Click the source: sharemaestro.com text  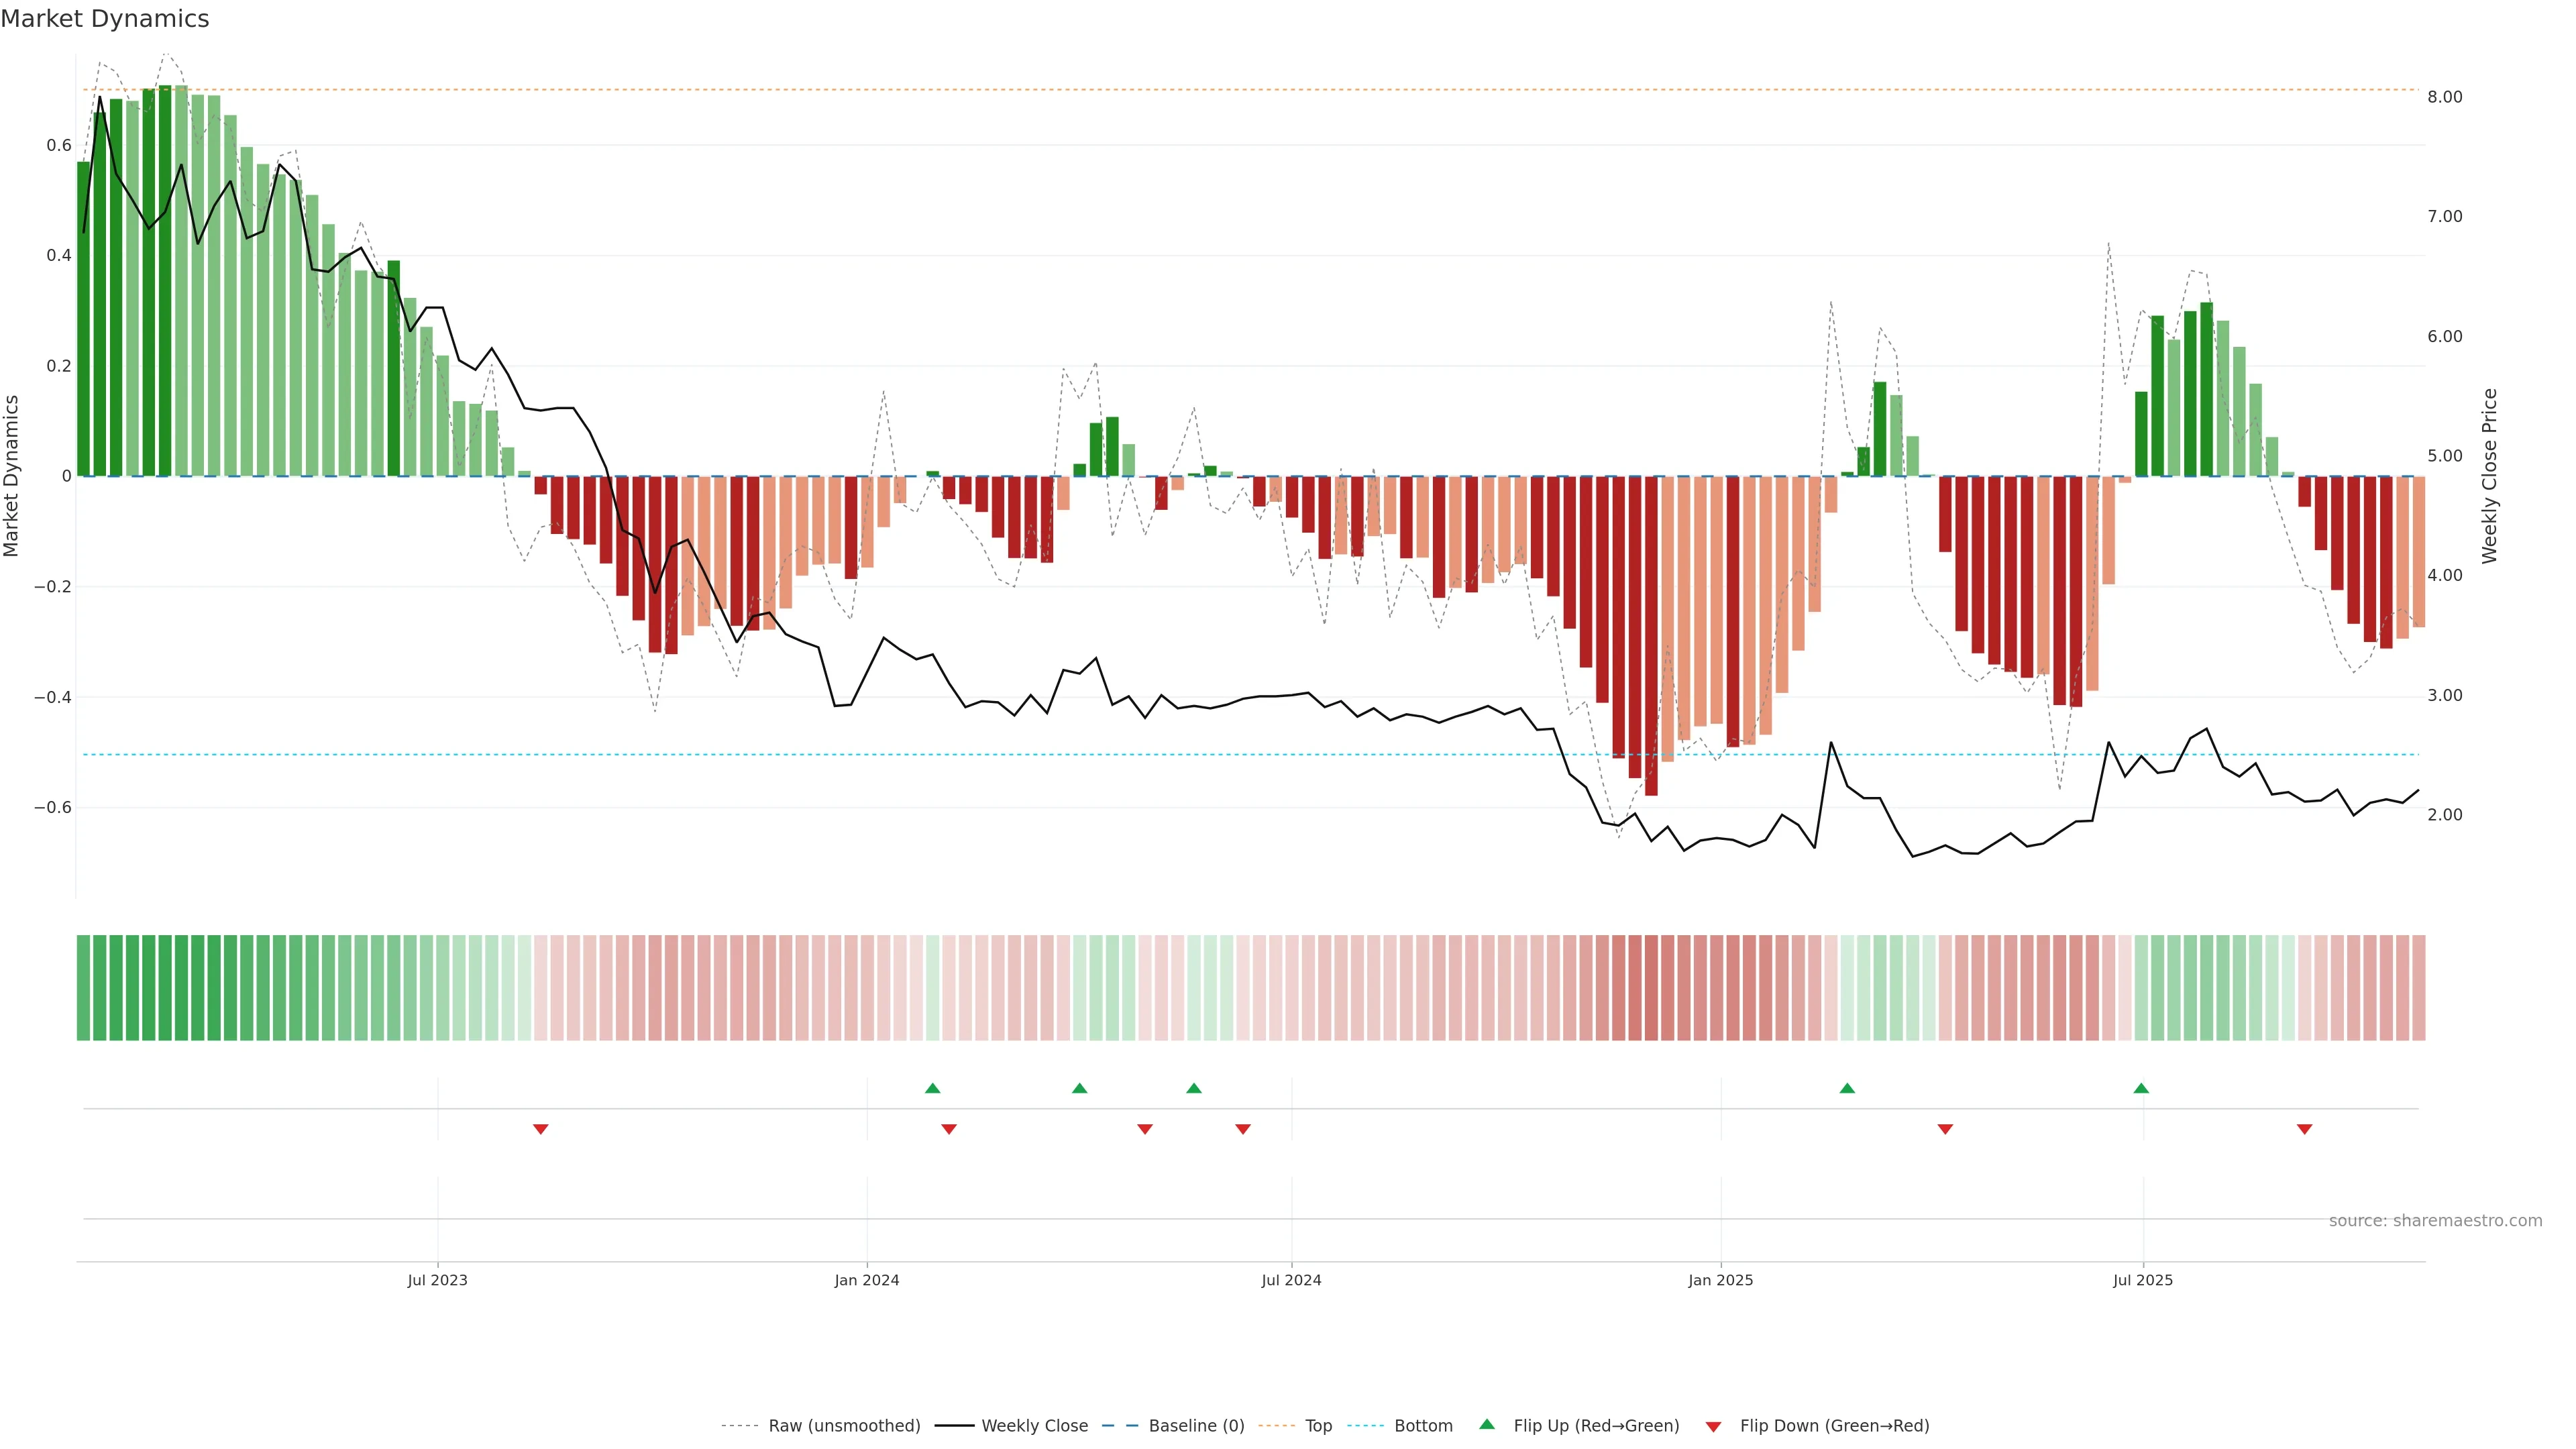click(2435, 1221)
